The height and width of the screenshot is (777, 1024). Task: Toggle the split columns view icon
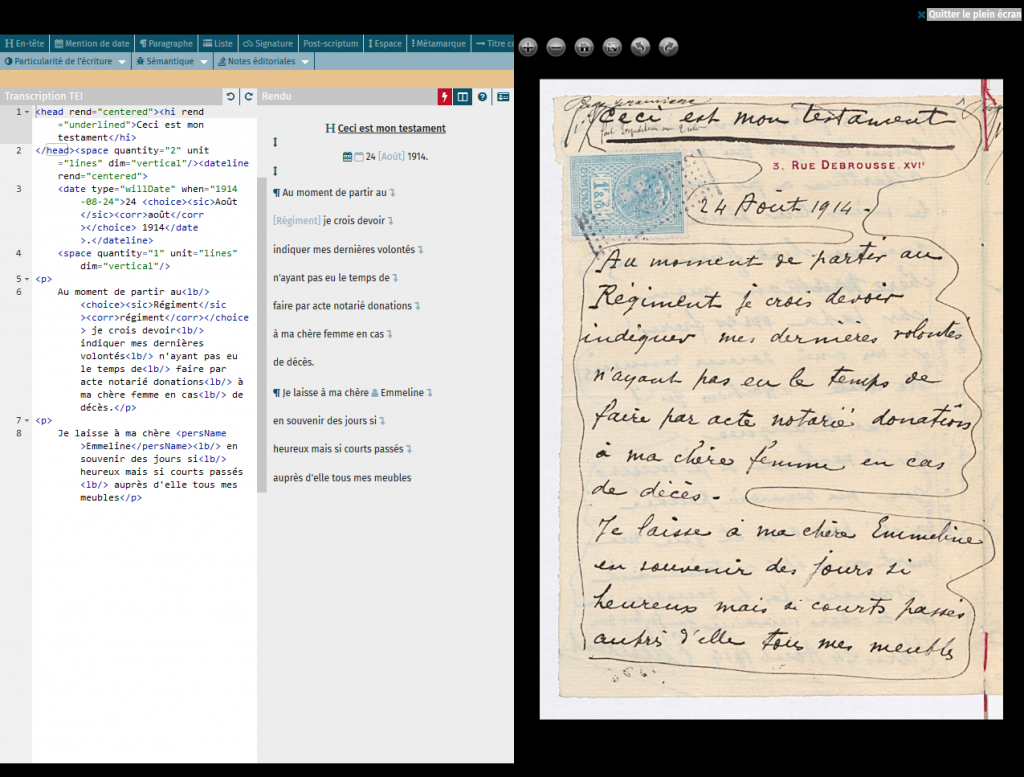coord(463,97)
